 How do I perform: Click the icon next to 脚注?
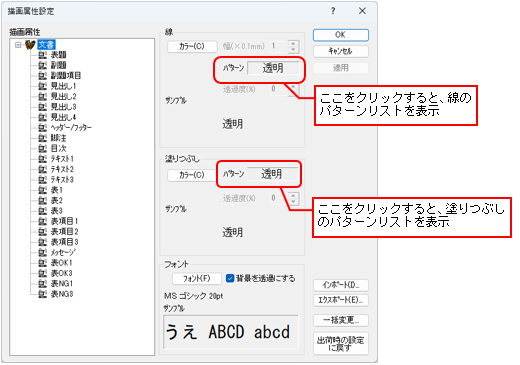tap(42, 138)
